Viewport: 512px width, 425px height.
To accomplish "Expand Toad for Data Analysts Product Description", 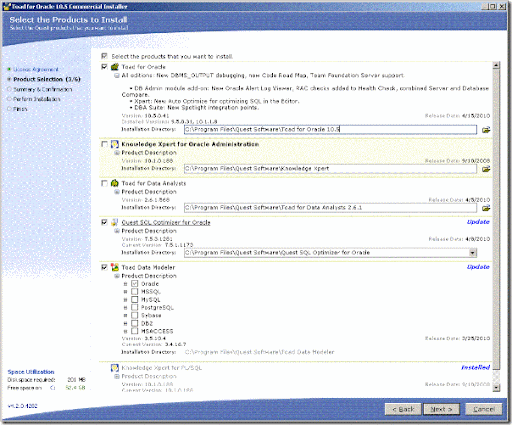I will [117, 192].
